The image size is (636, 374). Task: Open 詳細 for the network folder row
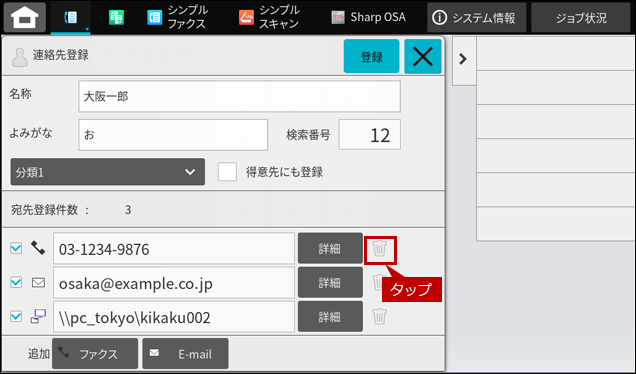(x=330, y=316)
